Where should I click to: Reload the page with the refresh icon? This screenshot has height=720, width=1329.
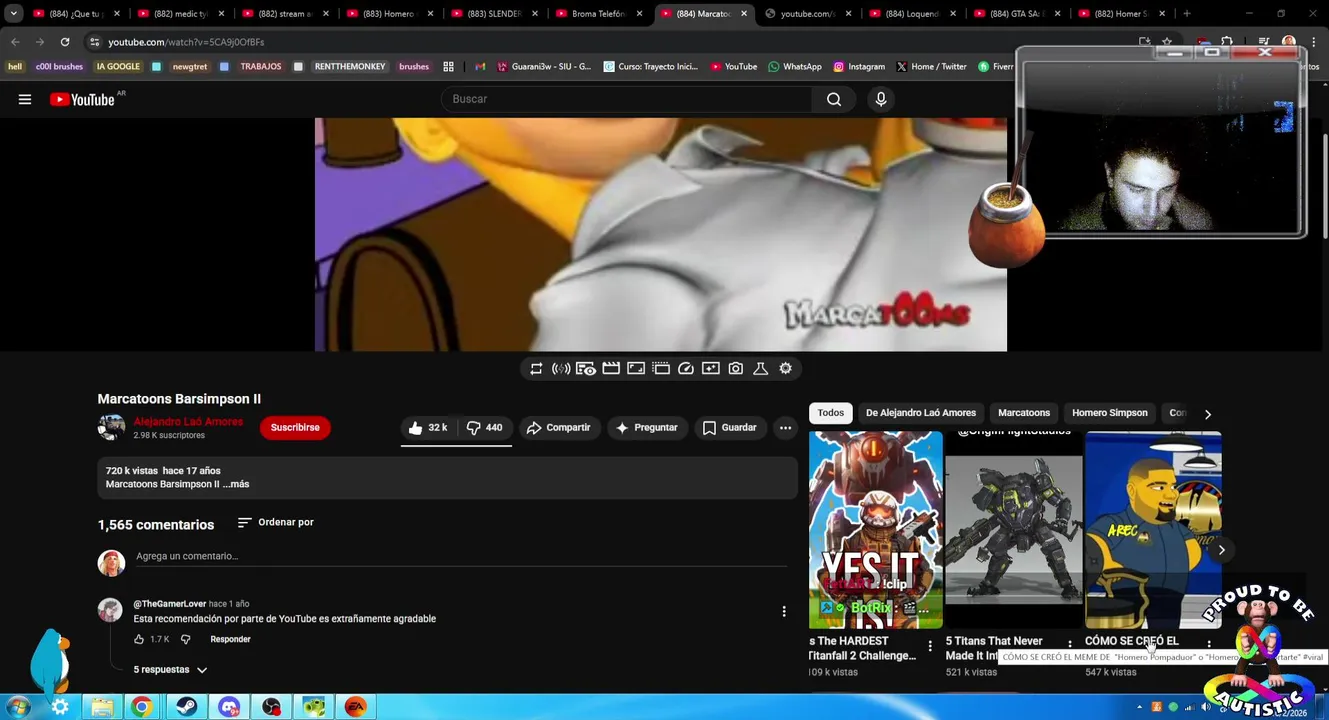[65, 42]
